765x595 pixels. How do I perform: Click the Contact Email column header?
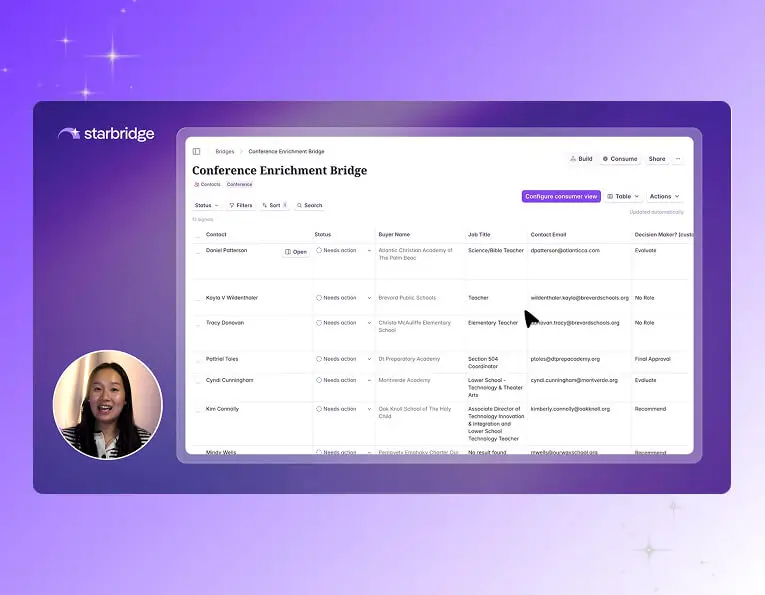click(x=548, y=235)
